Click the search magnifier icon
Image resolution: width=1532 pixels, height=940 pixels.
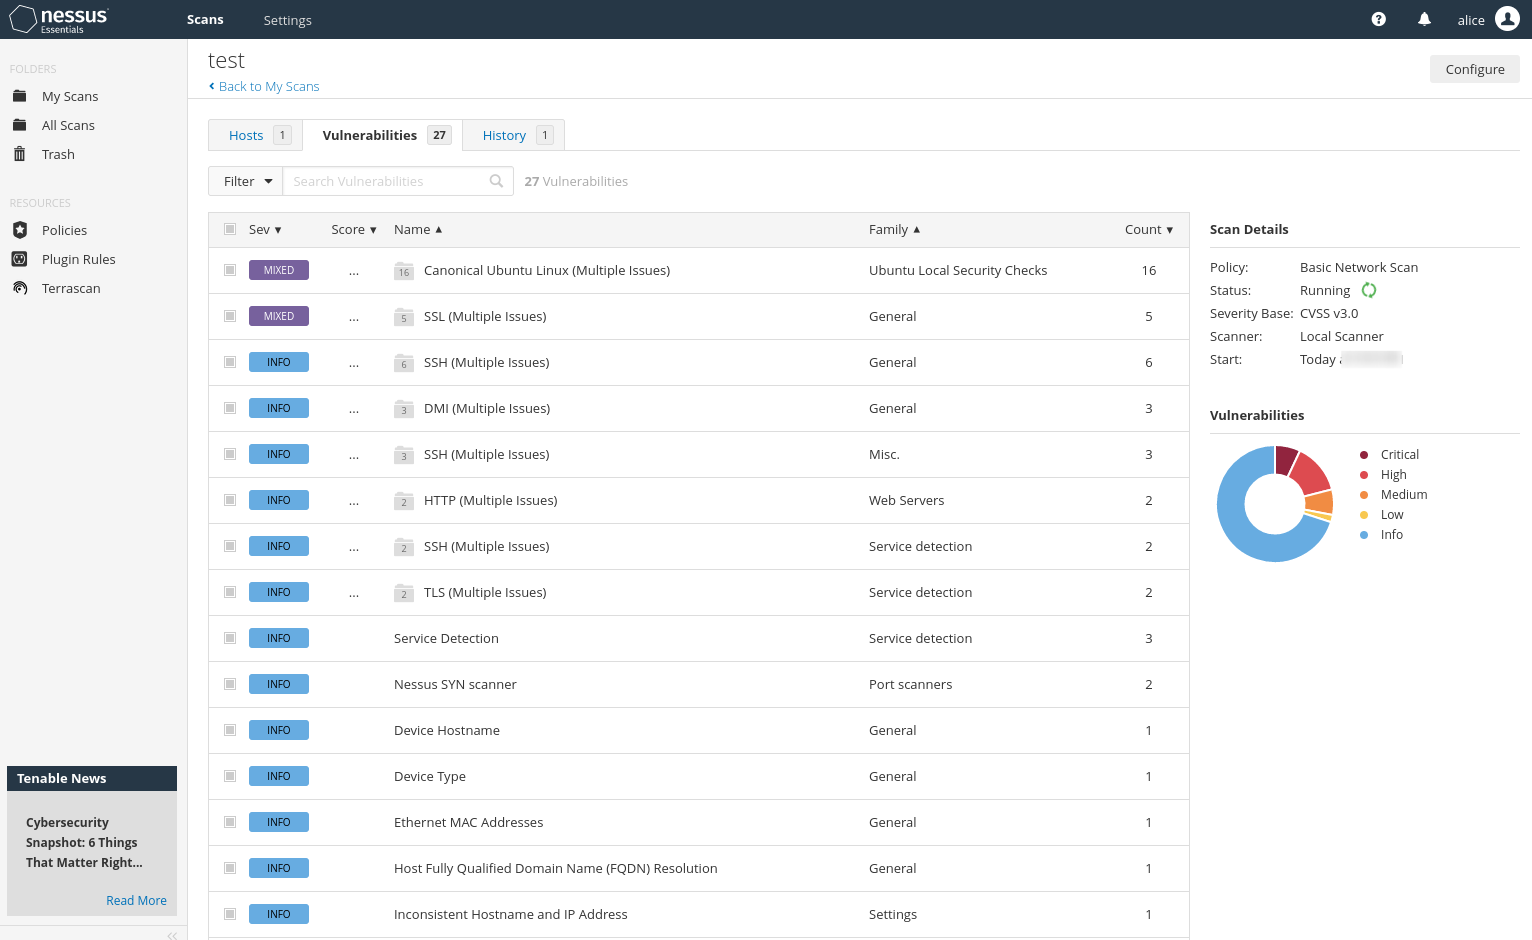point(496,181)
